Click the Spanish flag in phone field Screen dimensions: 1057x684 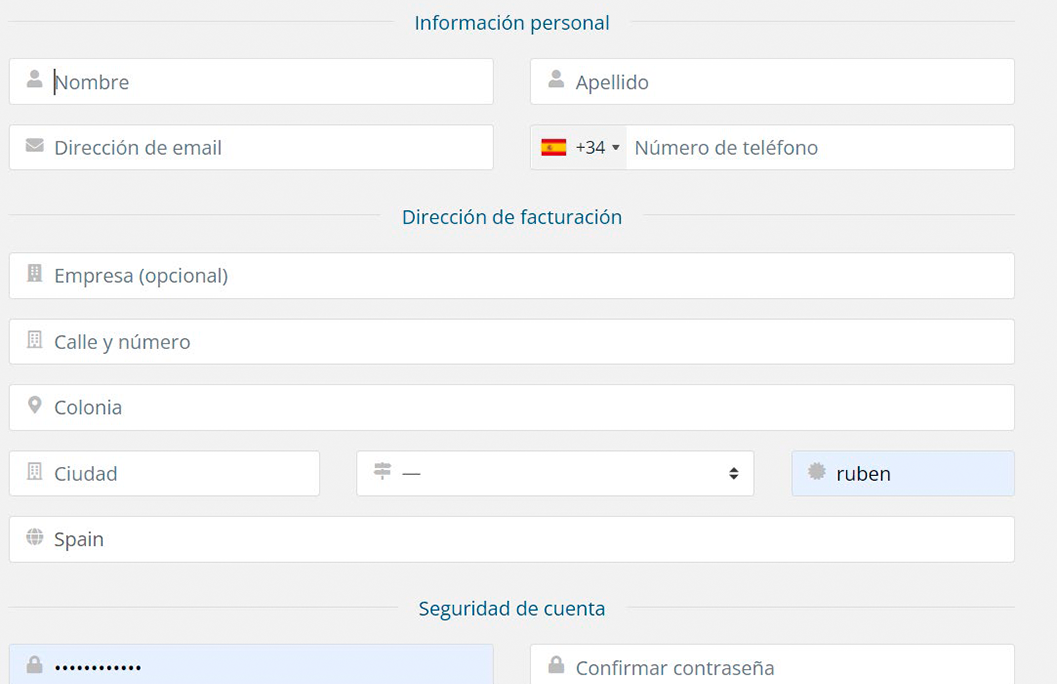pyautogui.click(x=553, y=148)
